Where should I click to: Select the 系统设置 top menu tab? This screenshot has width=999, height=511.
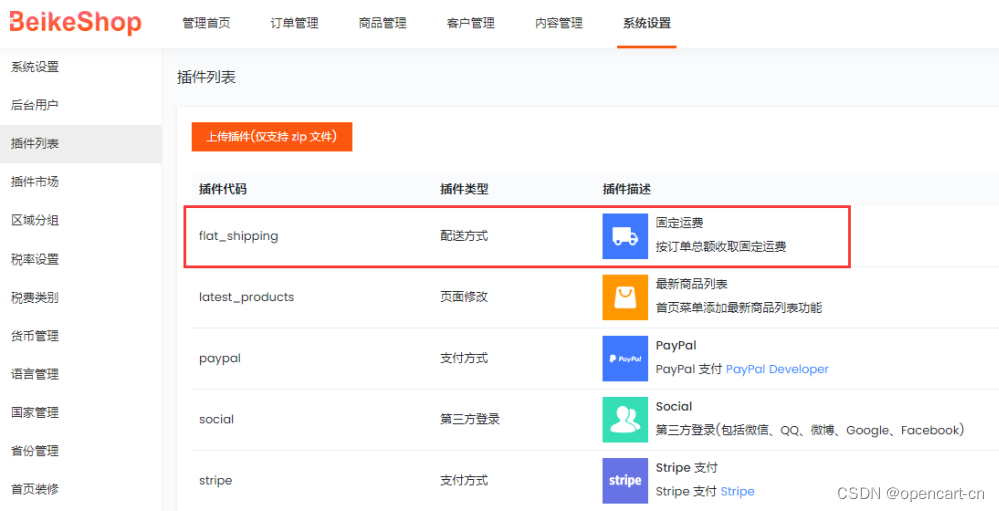click(x=647, y=24)
